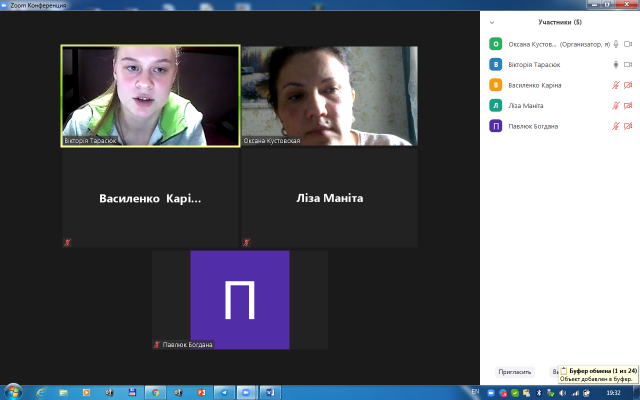
Task: Select the Василенко Карі... tile
Action: tap(150, 198)
